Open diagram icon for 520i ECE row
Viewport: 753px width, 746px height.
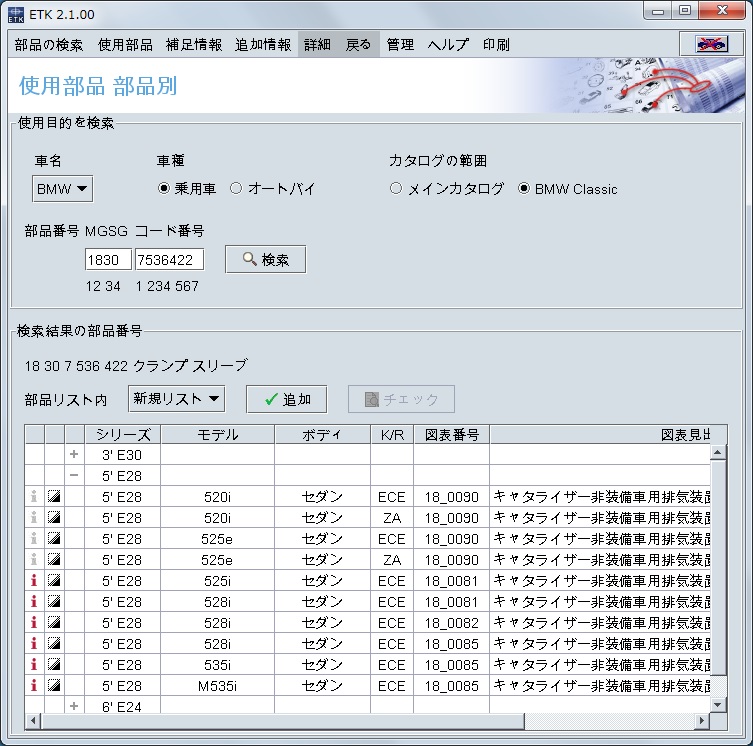click(54, 496)
